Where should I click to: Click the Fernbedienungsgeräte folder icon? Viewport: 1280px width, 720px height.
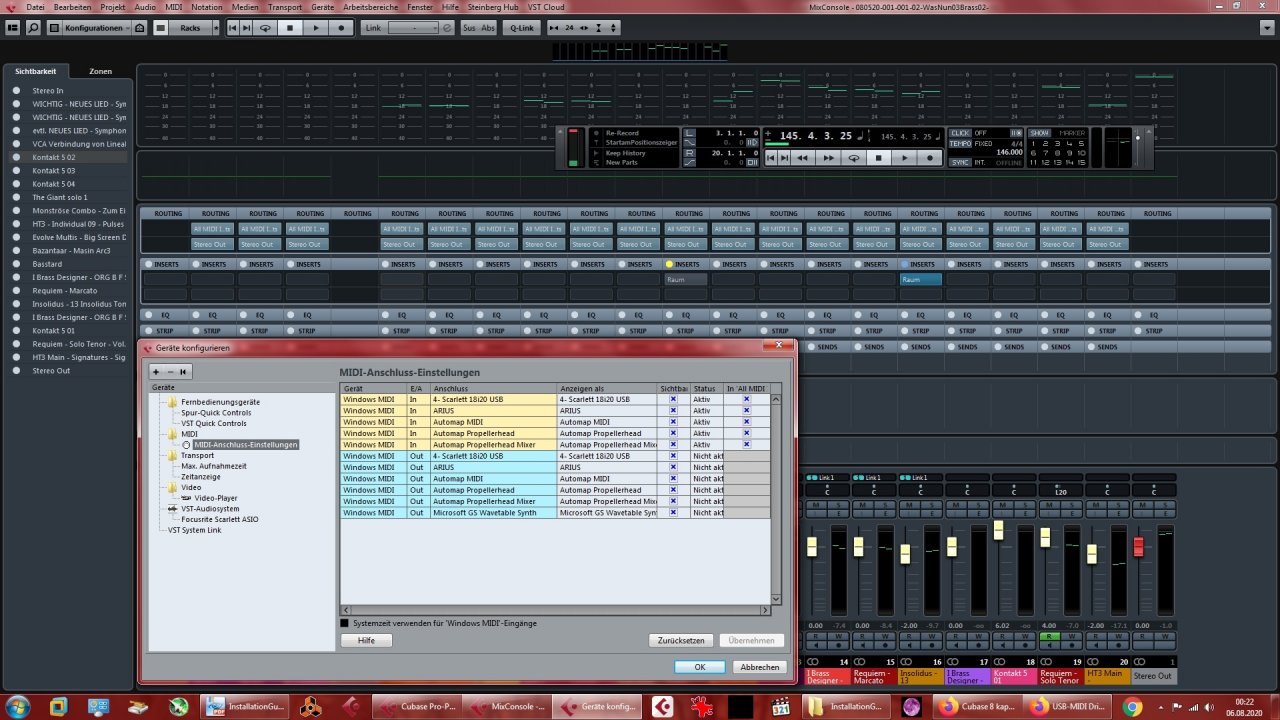pyautogui.click(x=172, y=402)
